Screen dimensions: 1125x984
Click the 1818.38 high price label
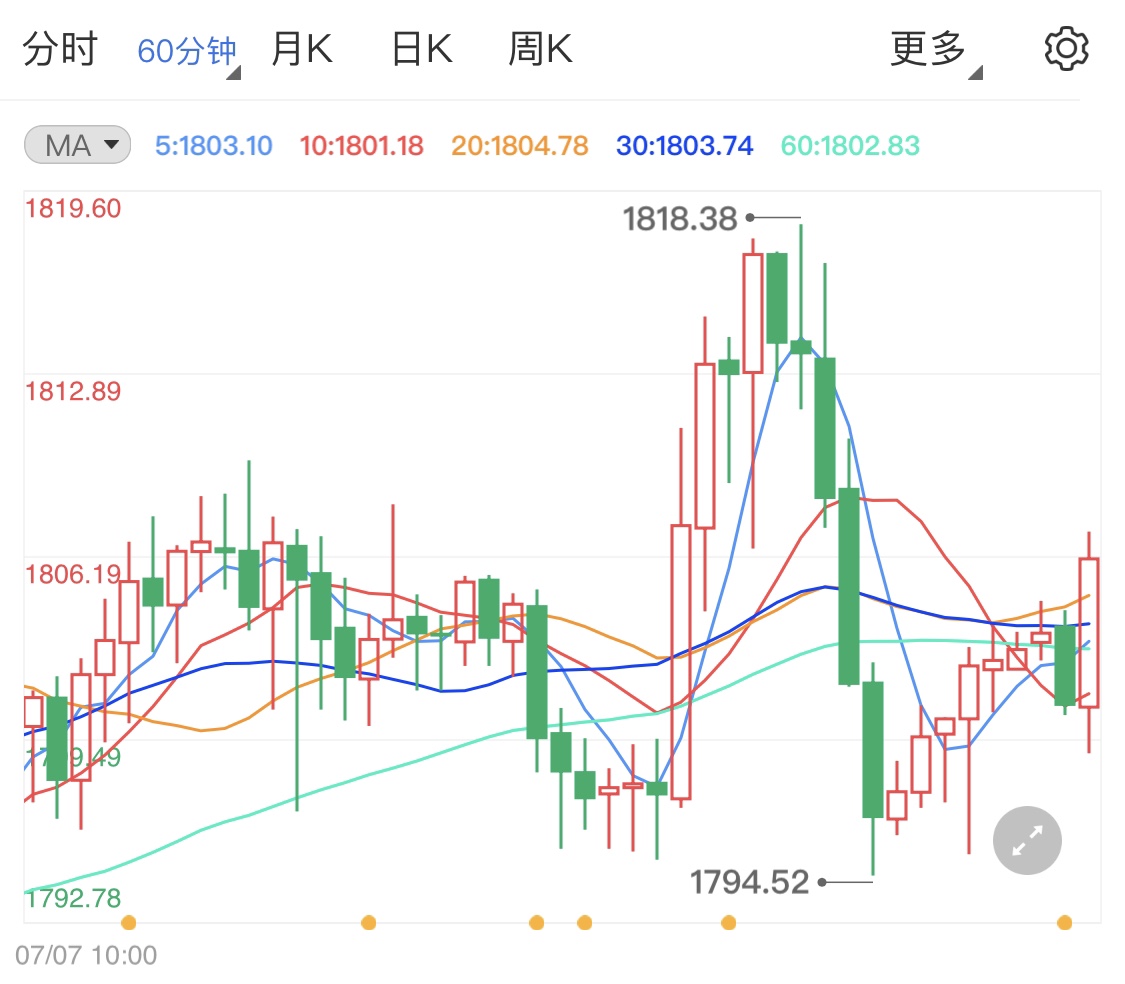679,219
